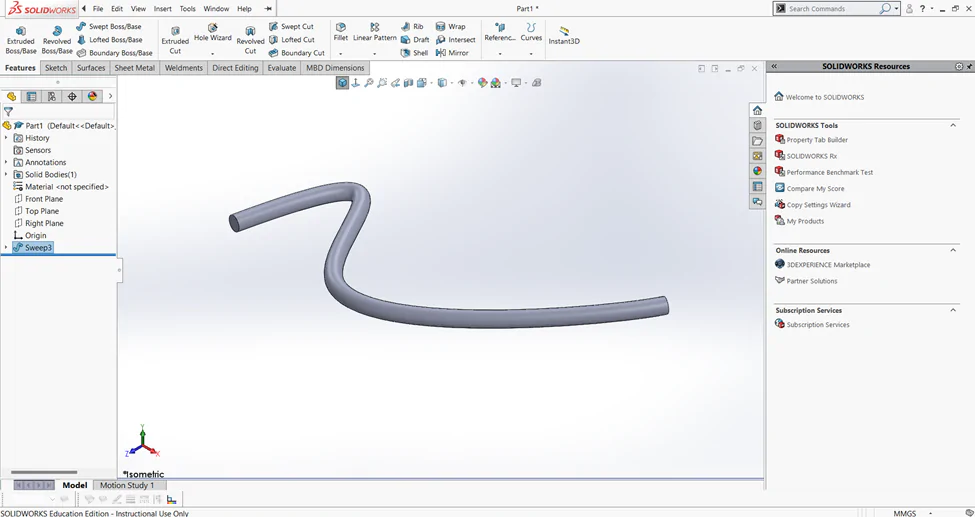Open the Linear Pattern dropdown arrow
Image resolution: width=975 pixels, height=517 pixels.
tap(374, 54)
